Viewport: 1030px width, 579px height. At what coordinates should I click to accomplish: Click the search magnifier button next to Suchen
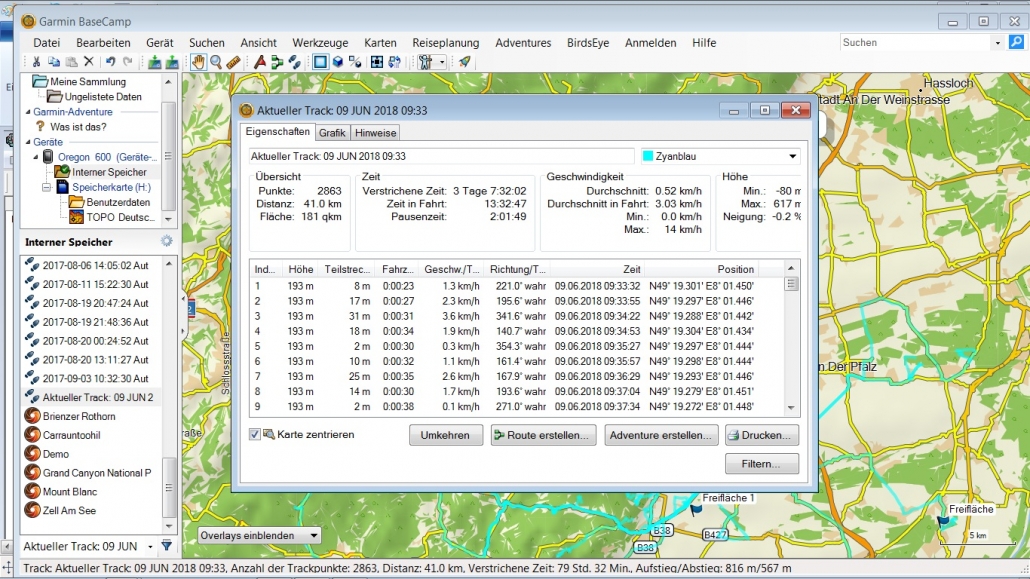point(1016,42)
